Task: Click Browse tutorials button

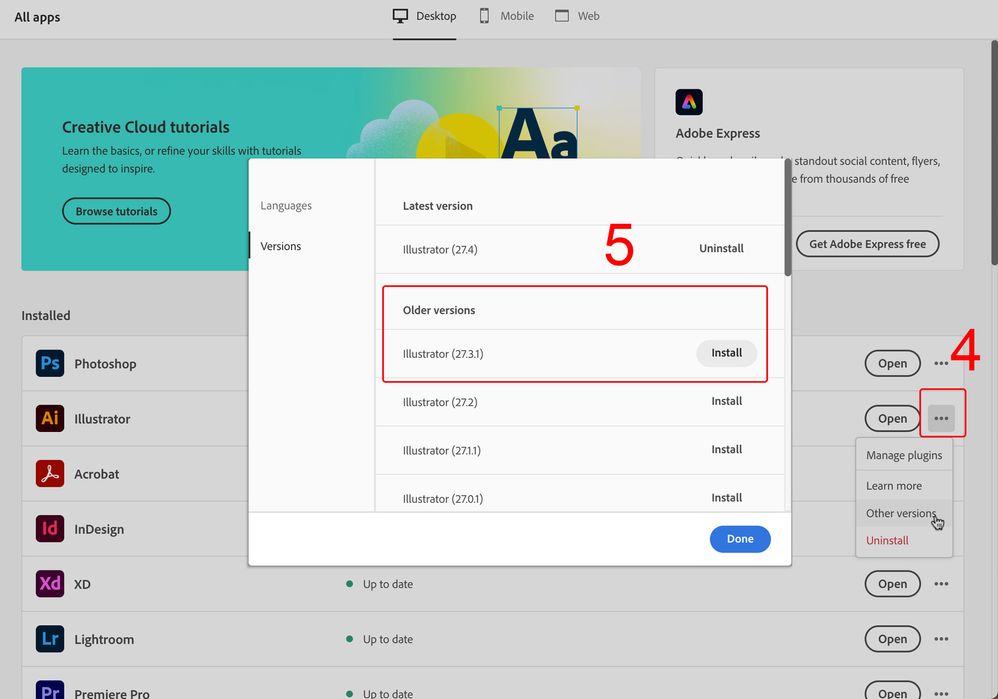Action: [116, 211]
